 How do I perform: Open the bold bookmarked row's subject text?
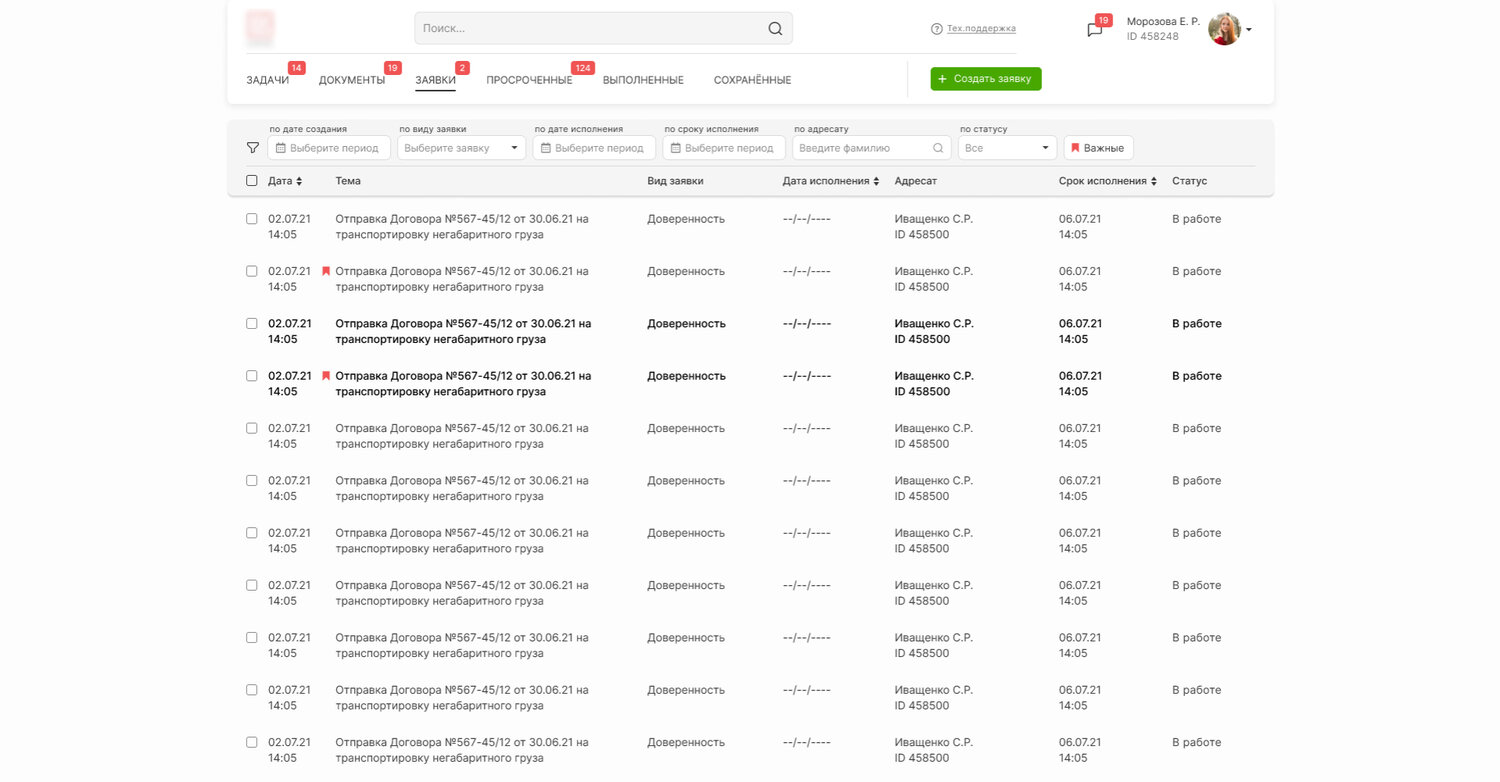463,384
